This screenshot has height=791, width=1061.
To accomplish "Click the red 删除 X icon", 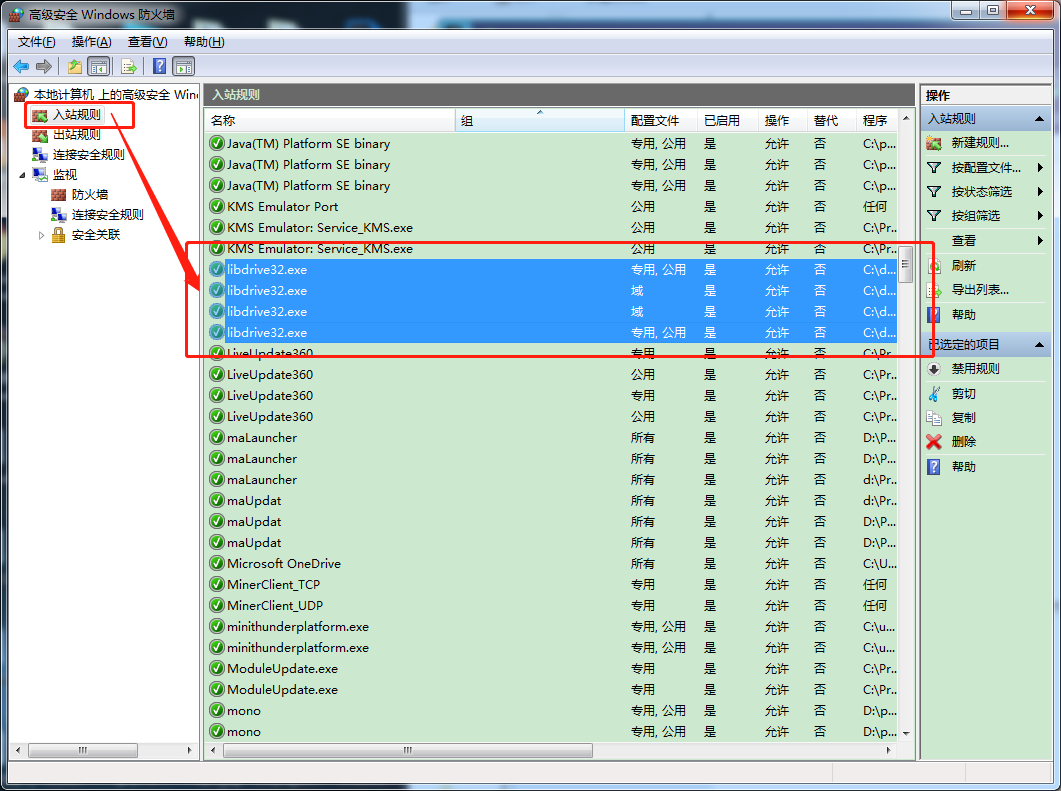I will point(934,442).
